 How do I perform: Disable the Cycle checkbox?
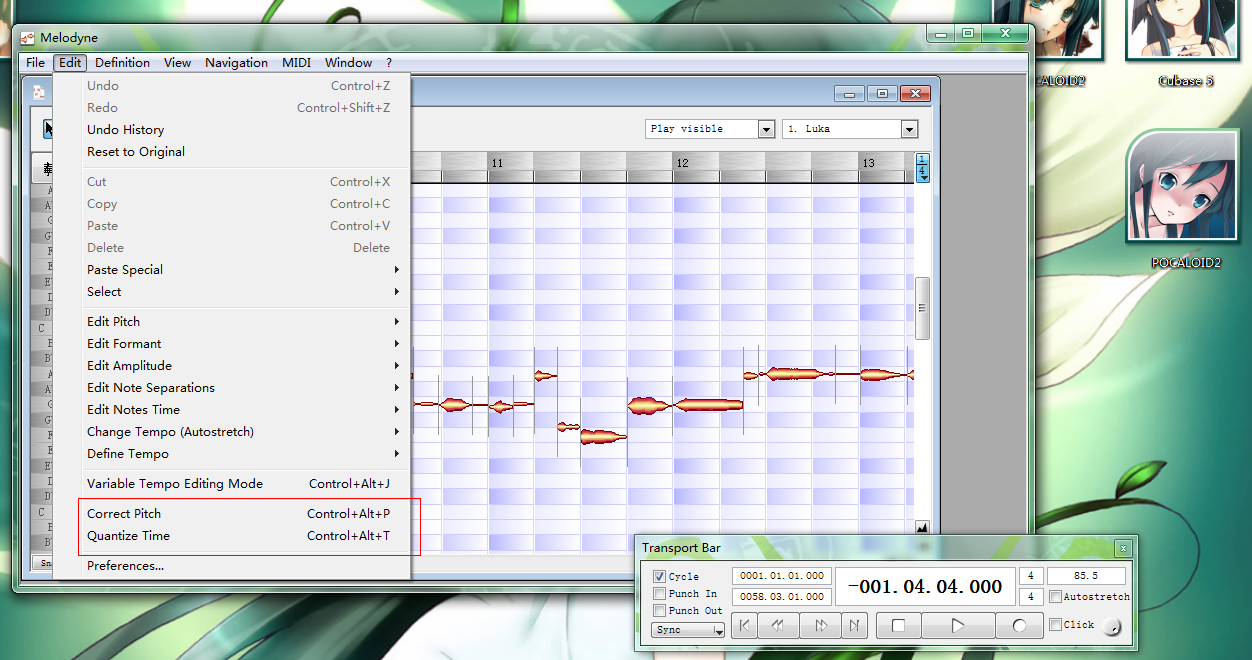659,577
